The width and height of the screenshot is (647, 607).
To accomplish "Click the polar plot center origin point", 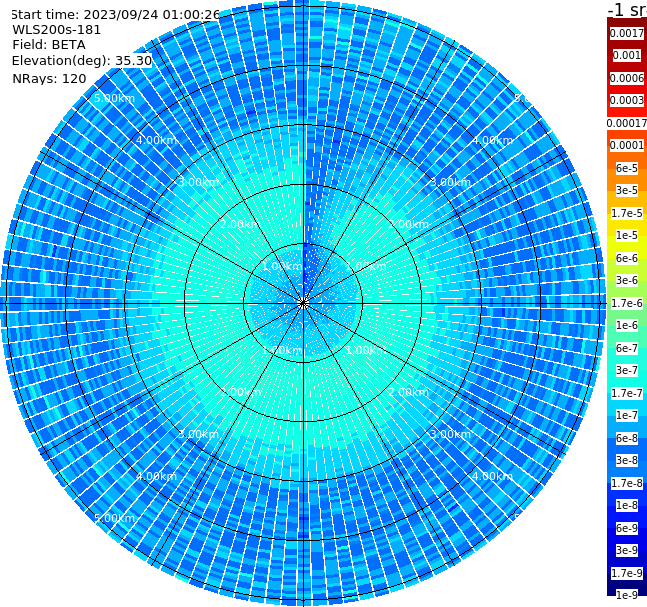I will [x=303, y=303].
